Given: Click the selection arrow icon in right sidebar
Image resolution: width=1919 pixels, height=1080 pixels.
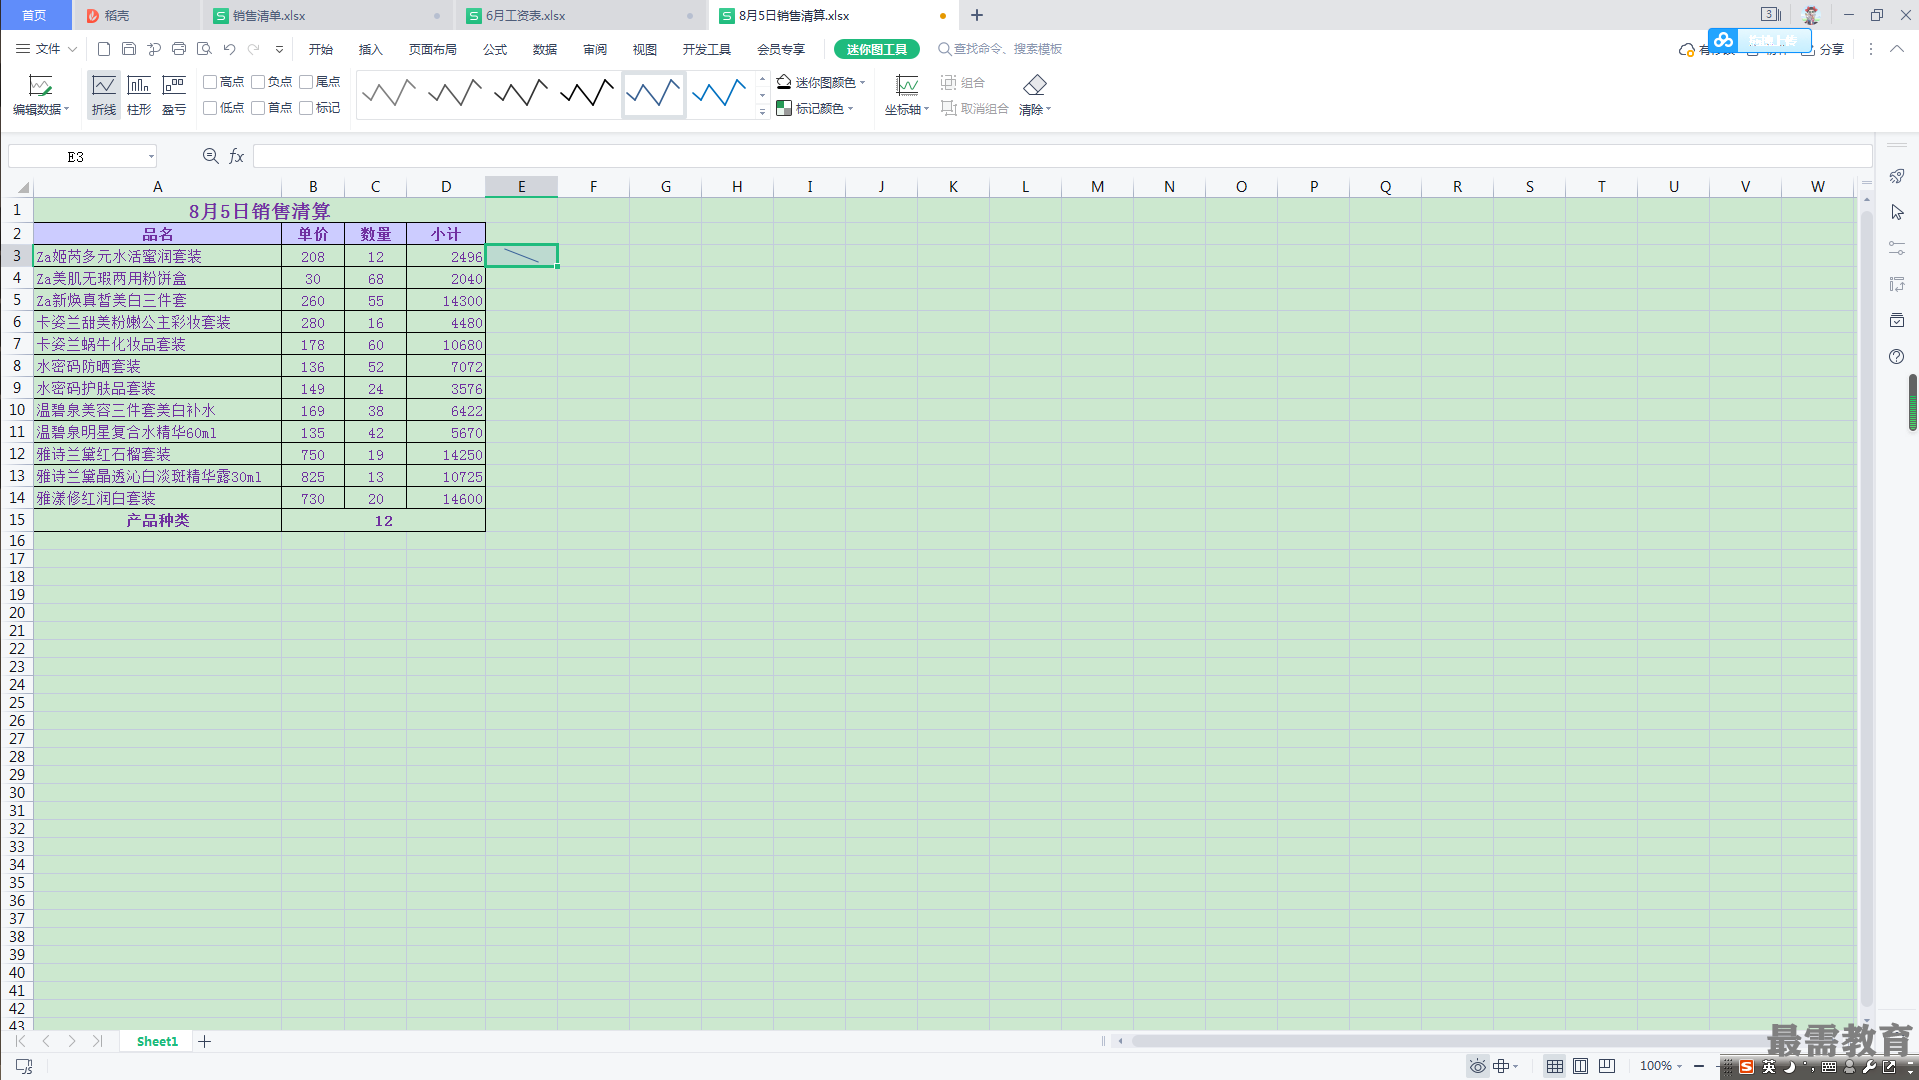Looking at the screenshot, I should (1896, 213).
